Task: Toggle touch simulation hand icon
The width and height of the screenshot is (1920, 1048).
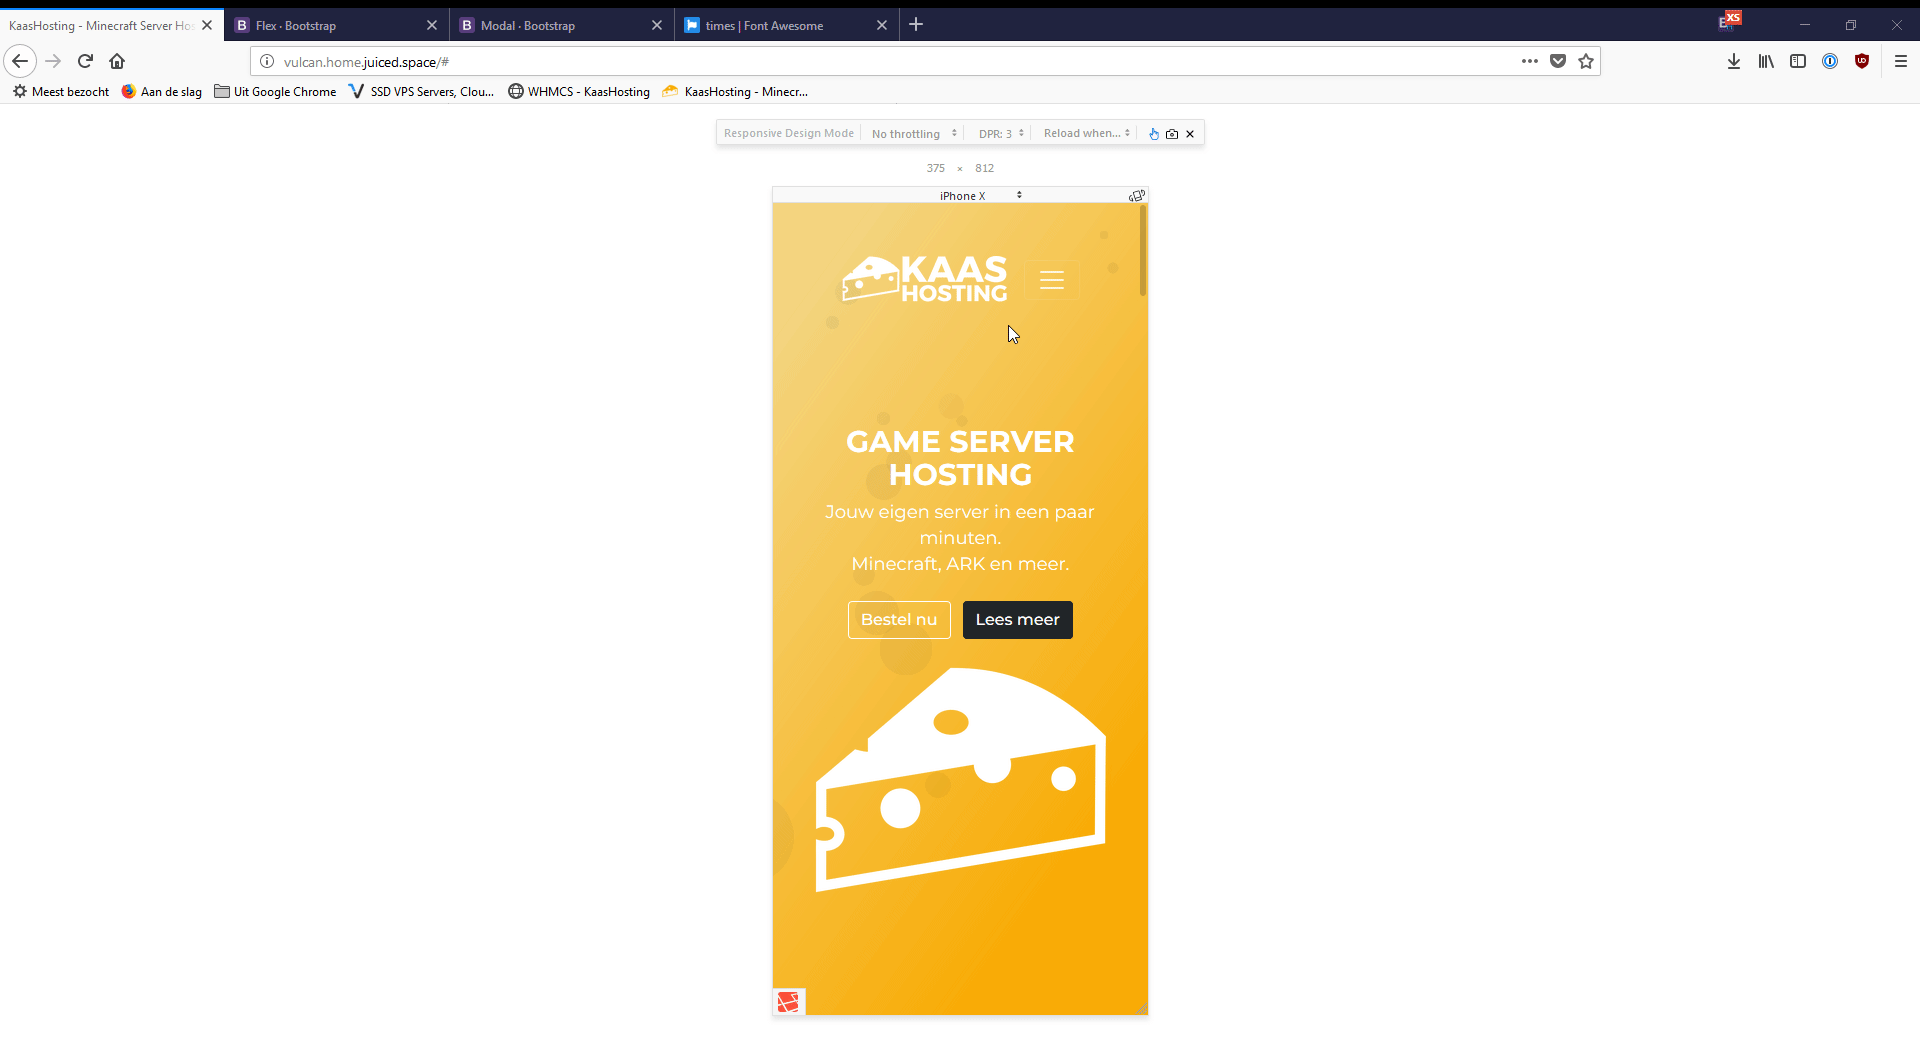Action: tap(1154, 134)
